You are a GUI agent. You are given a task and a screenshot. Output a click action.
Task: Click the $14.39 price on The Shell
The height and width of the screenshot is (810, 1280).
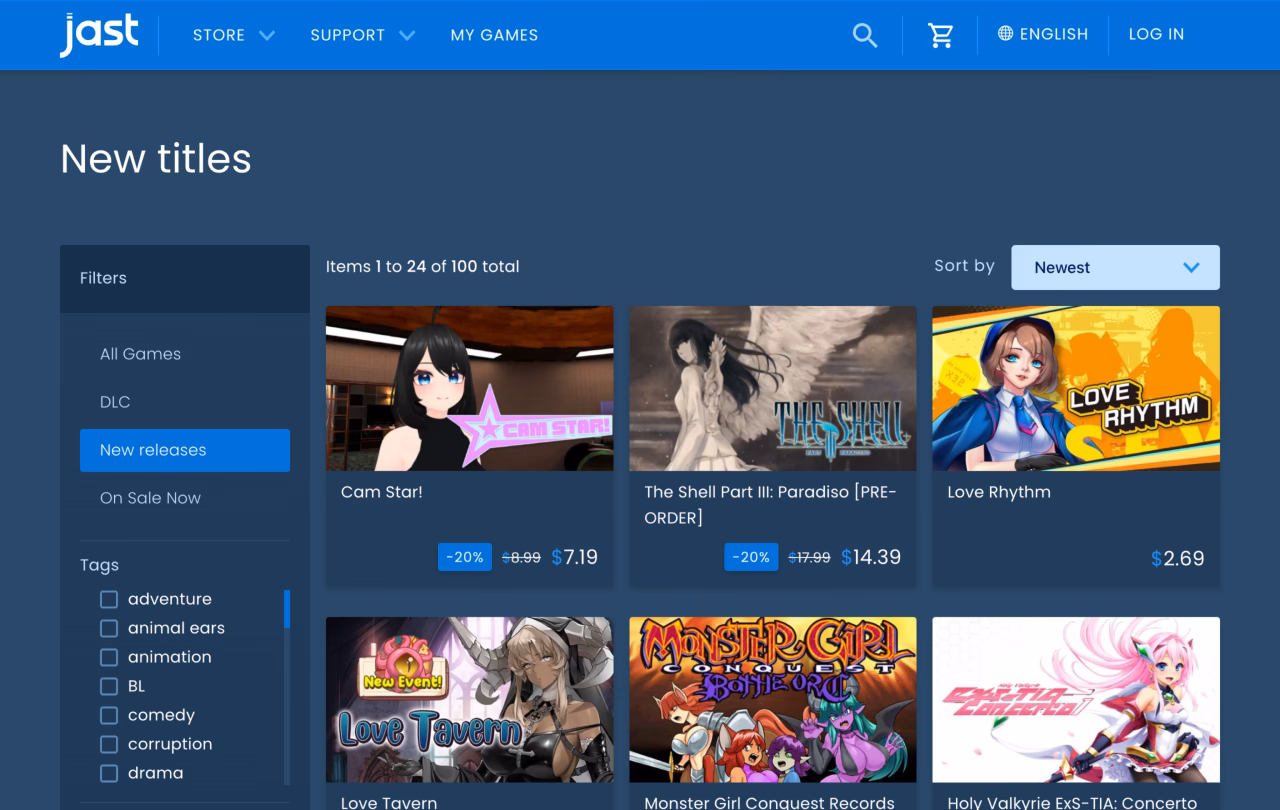871,557
